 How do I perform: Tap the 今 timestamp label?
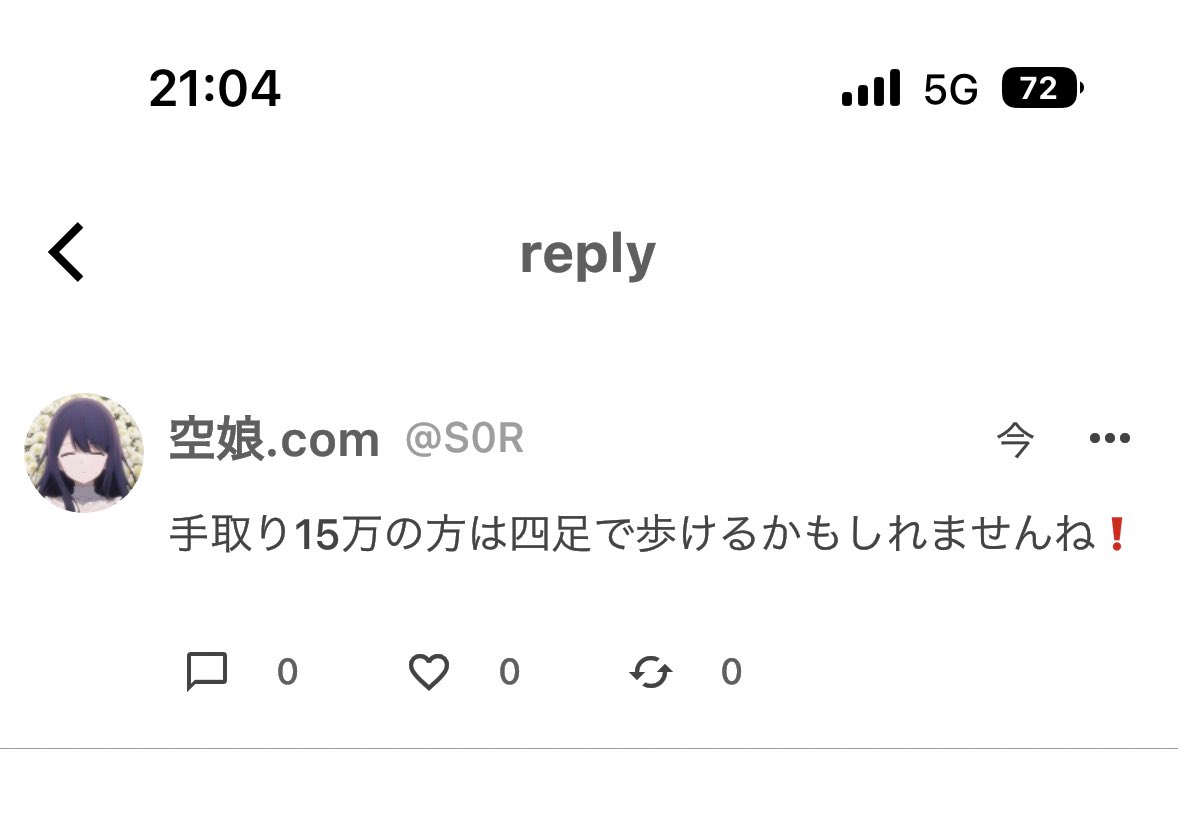(x=1015, y=439)
